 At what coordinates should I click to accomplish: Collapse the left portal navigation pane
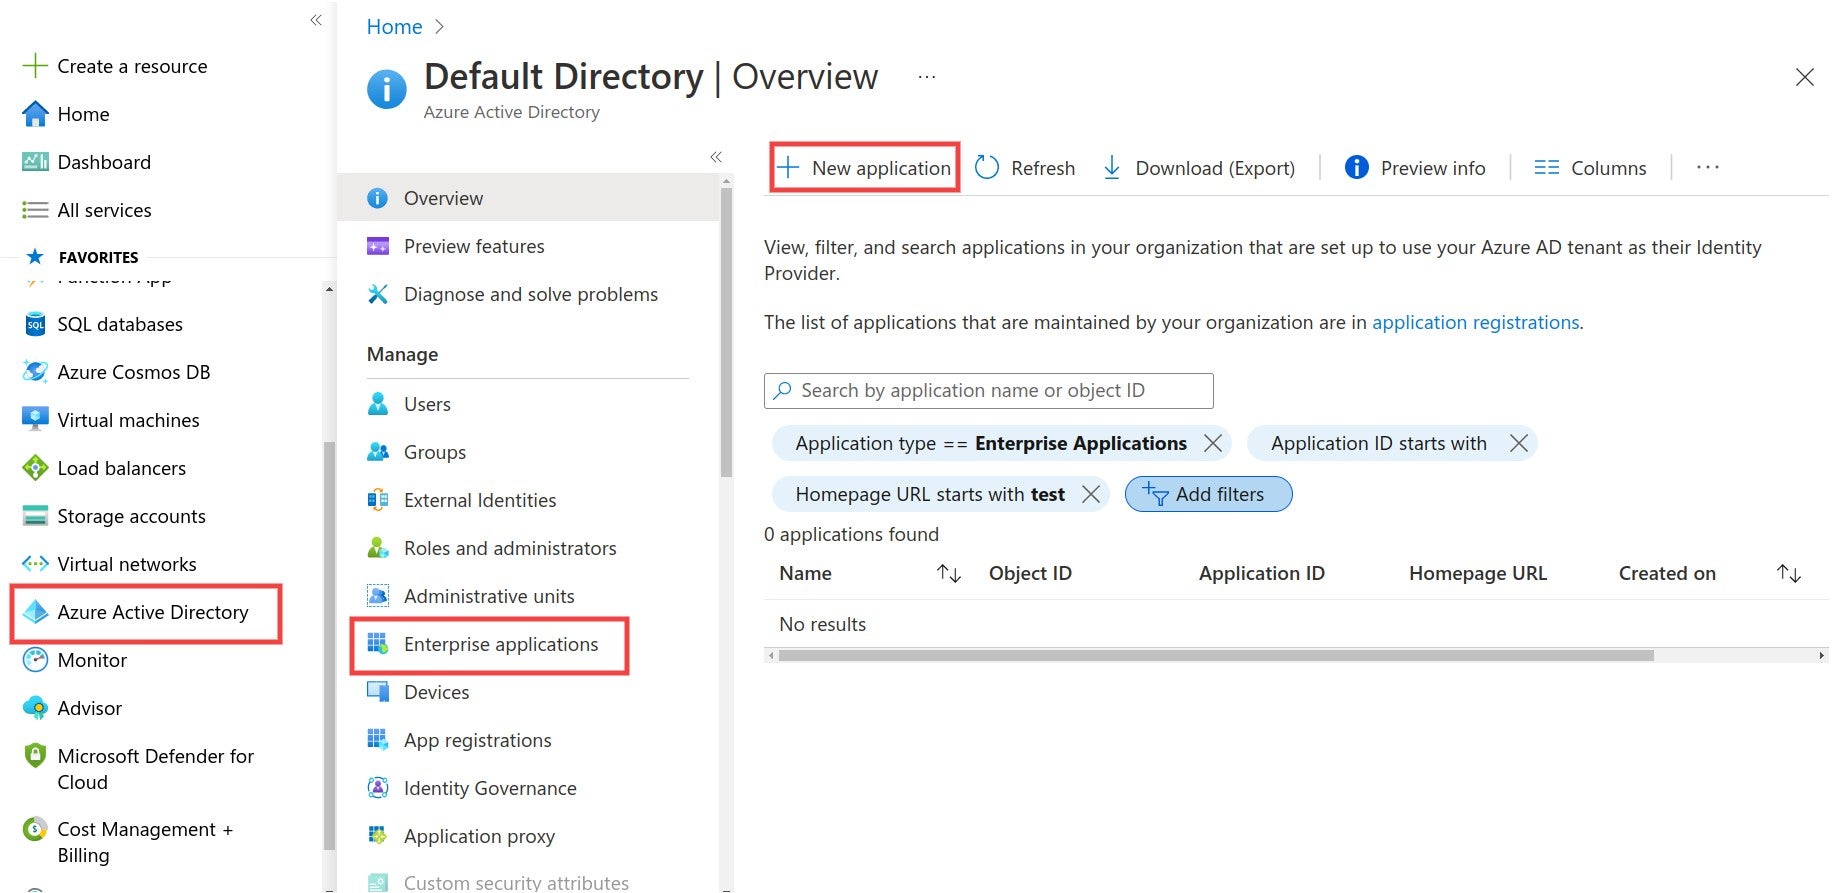(316, 20)
